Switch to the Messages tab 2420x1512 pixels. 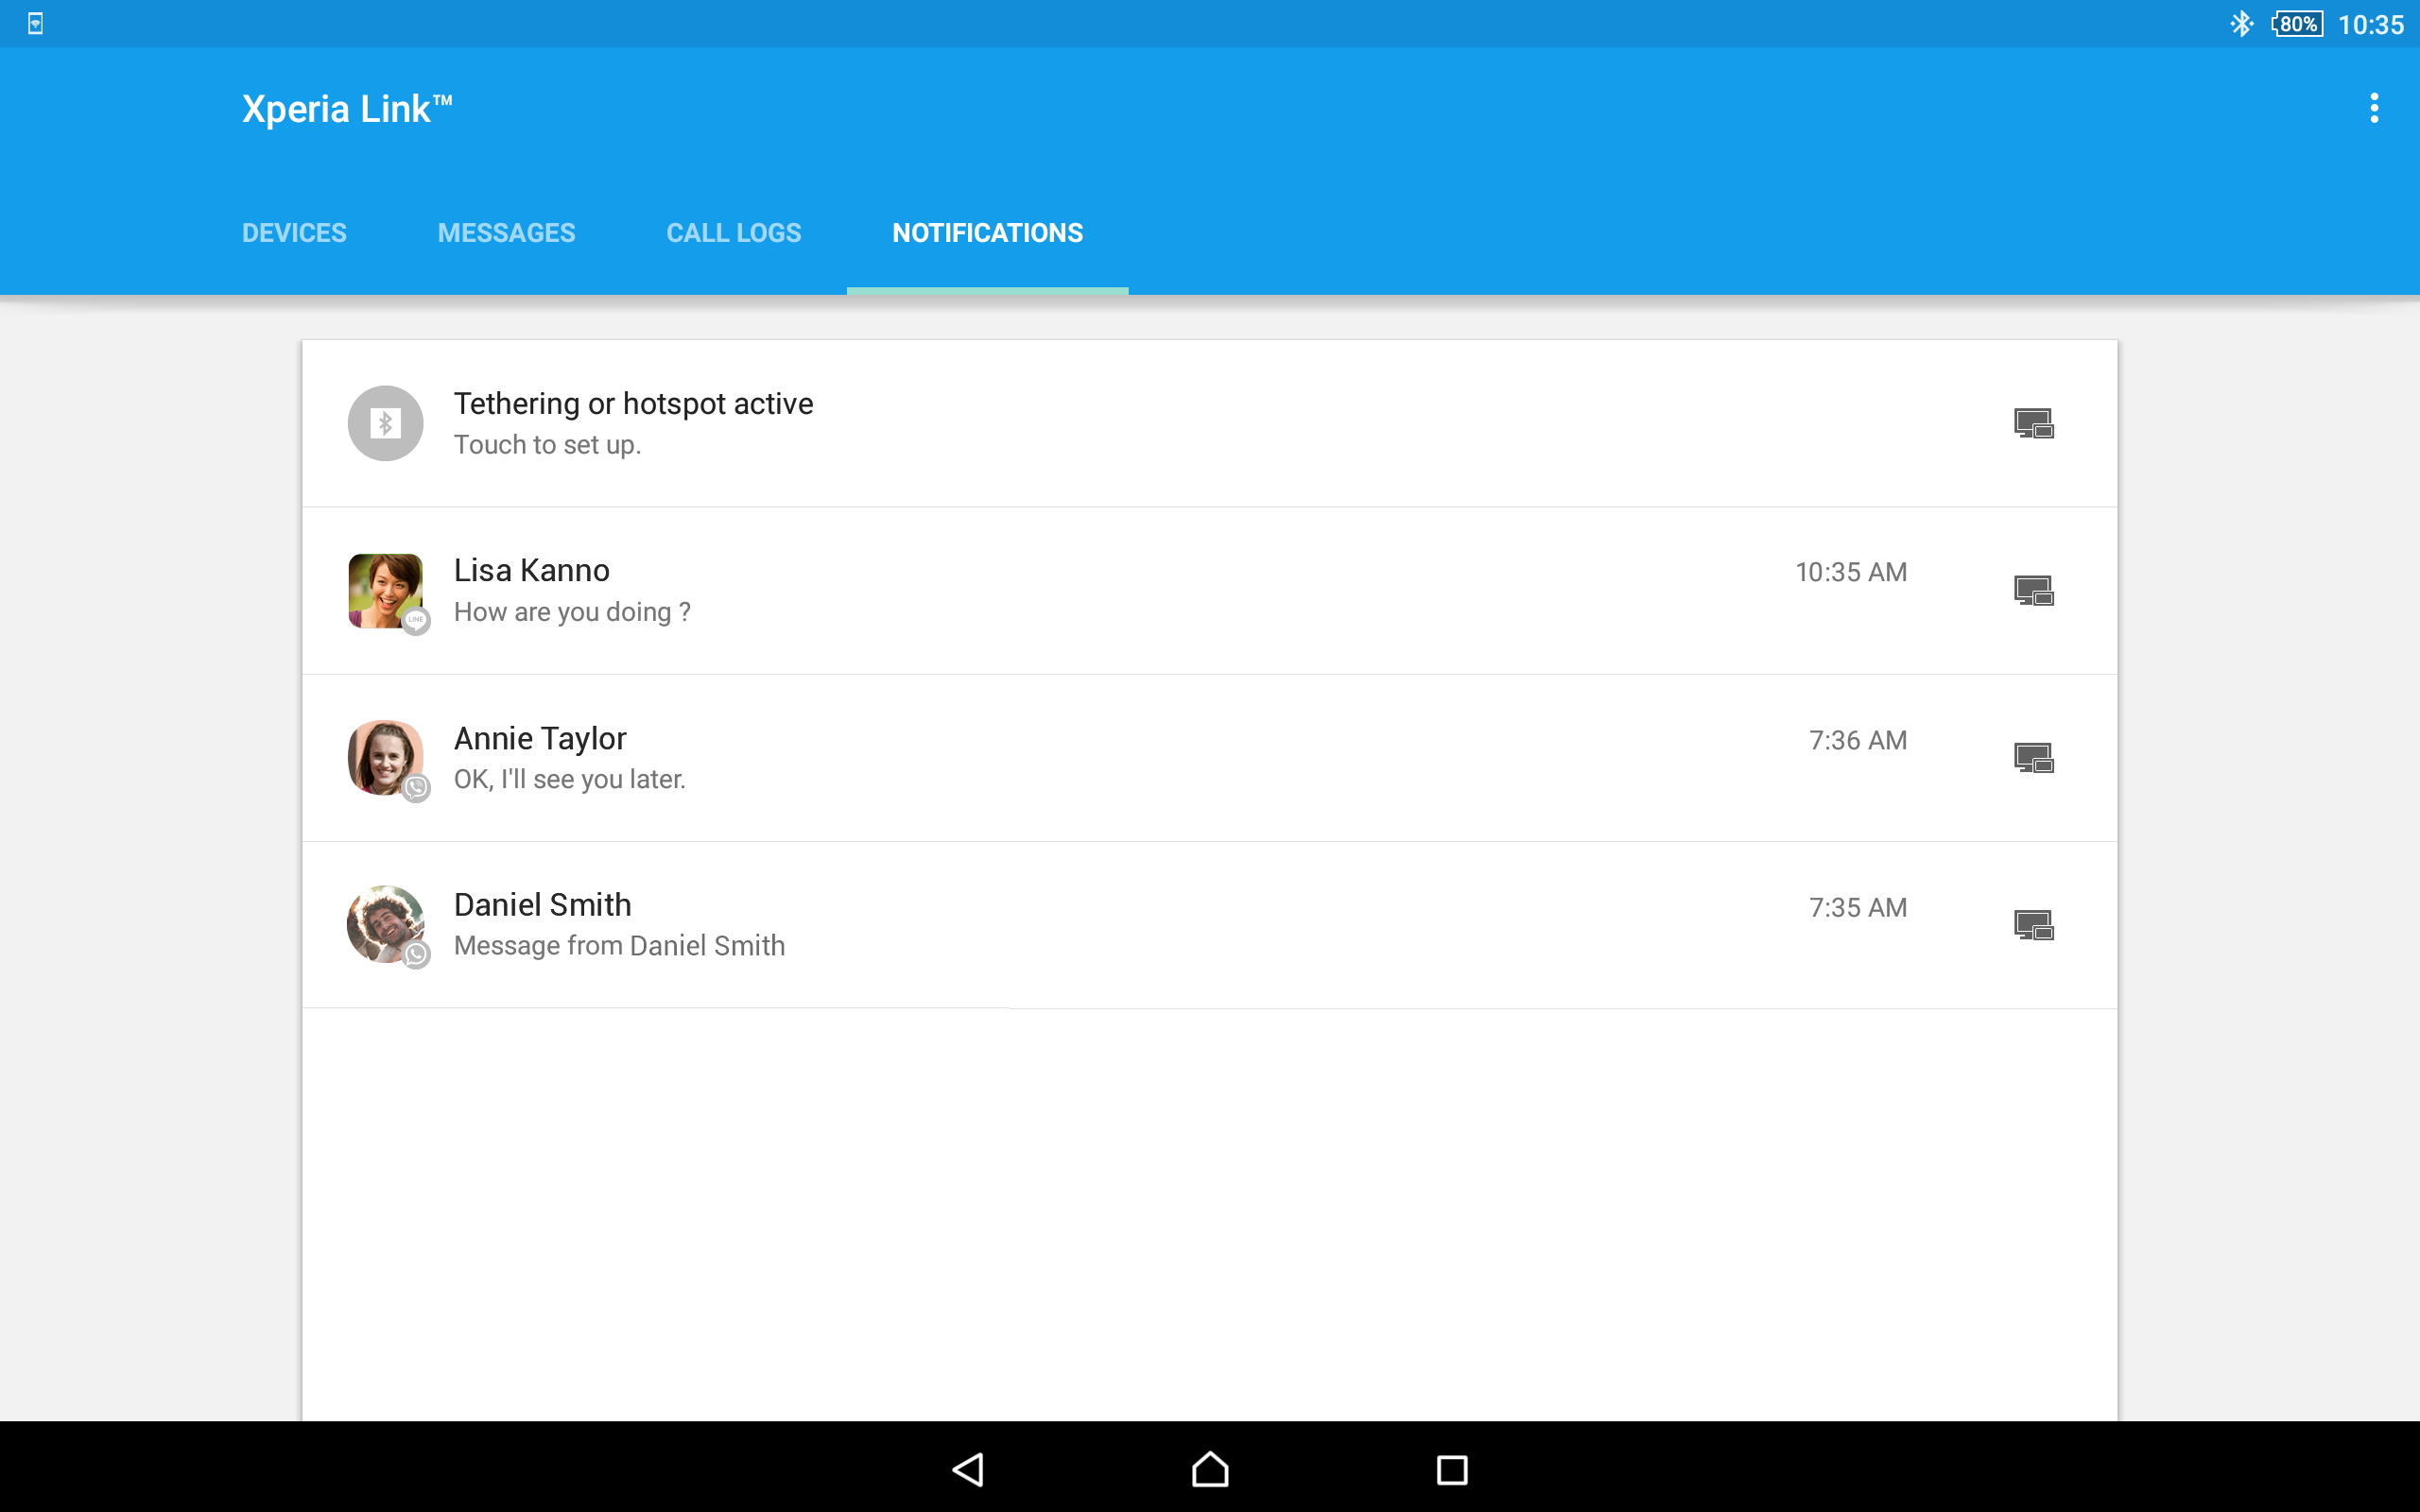click(x=506, y=233)
